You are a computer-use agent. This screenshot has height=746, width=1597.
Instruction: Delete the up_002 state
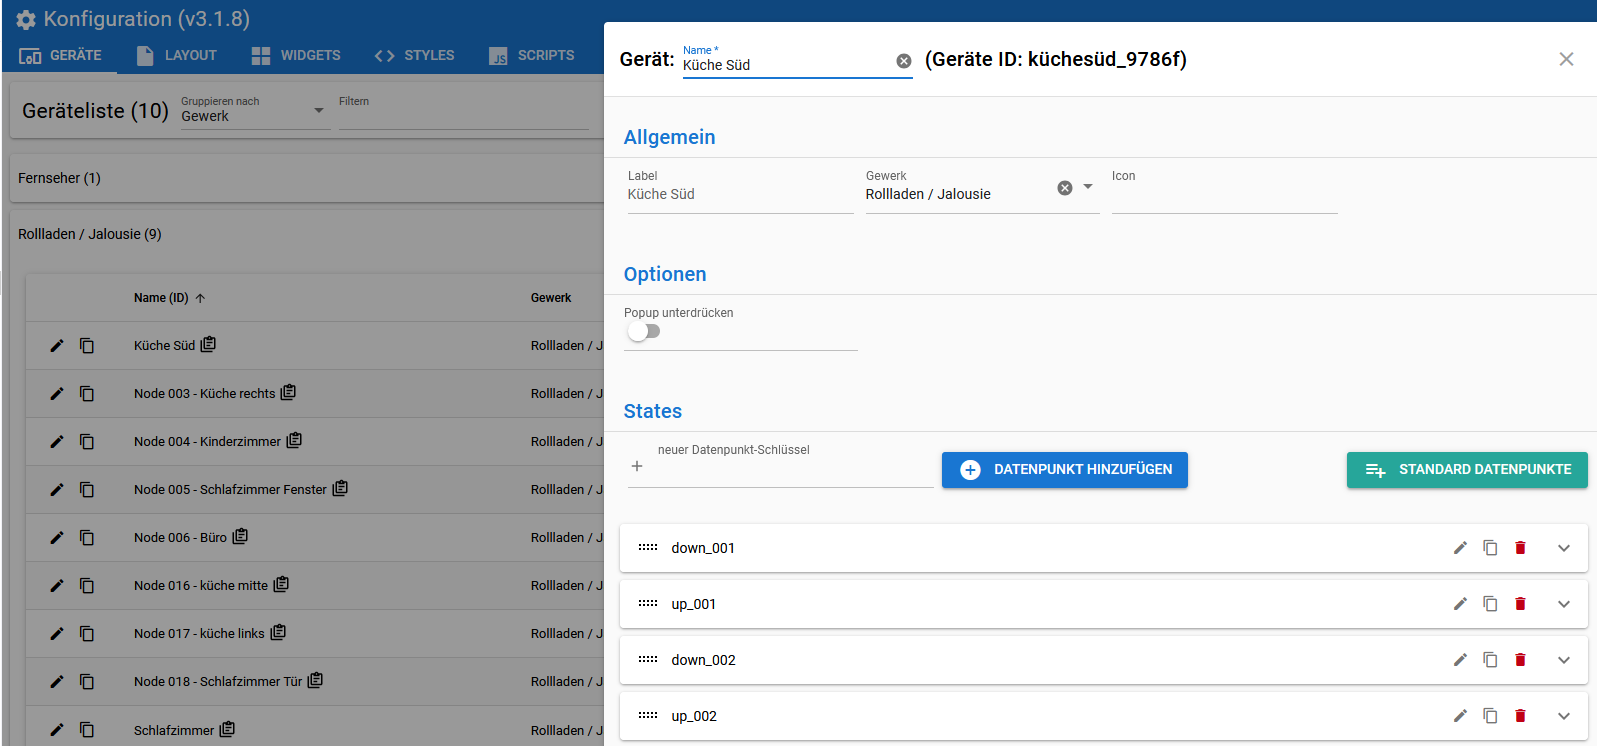1520,716
